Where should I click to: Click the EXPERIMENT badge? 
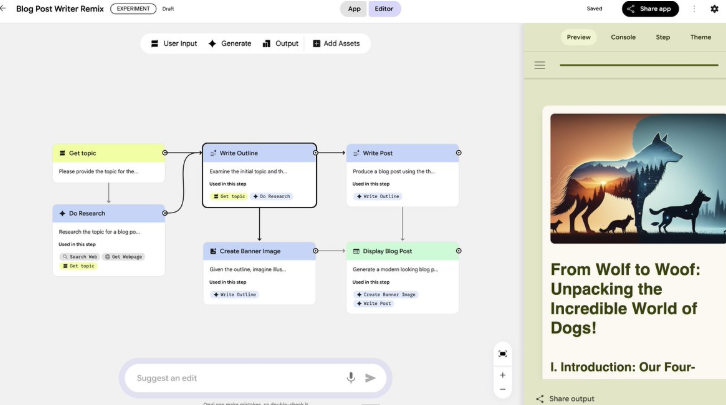coord(133,9)
